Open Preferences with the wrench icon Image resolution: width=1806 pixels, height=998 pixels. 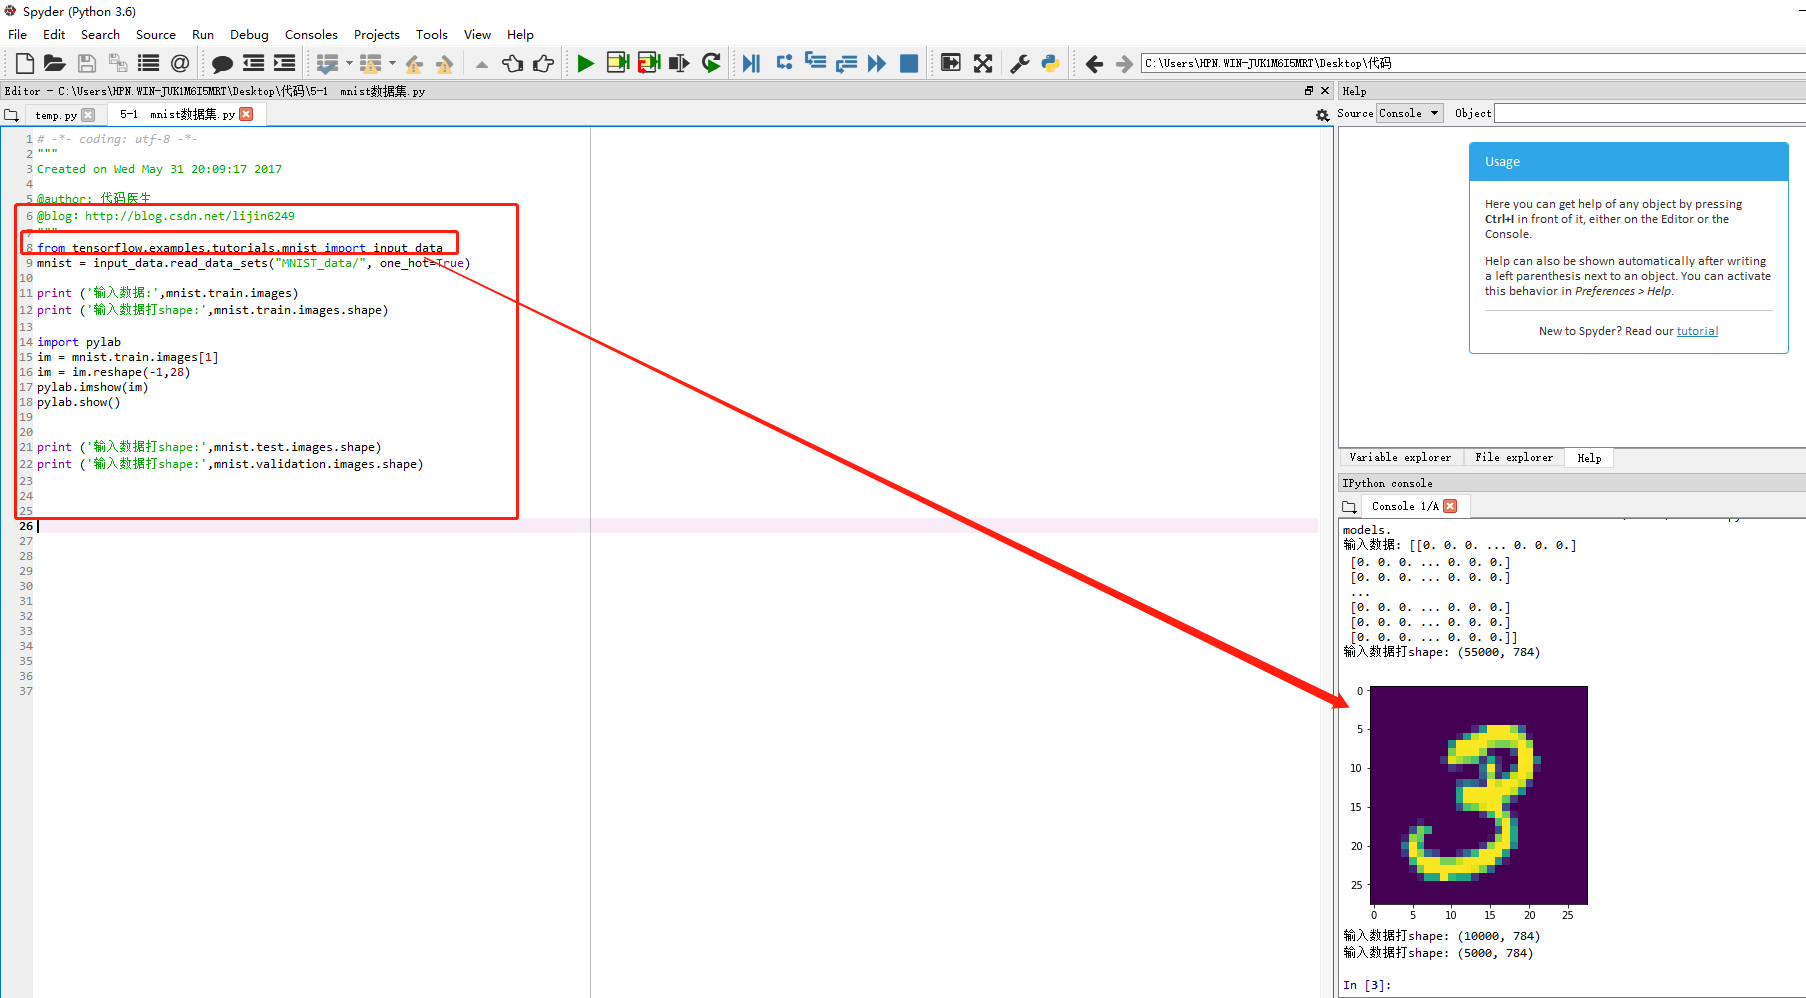pyautogui.click(x=1020, y=63)
